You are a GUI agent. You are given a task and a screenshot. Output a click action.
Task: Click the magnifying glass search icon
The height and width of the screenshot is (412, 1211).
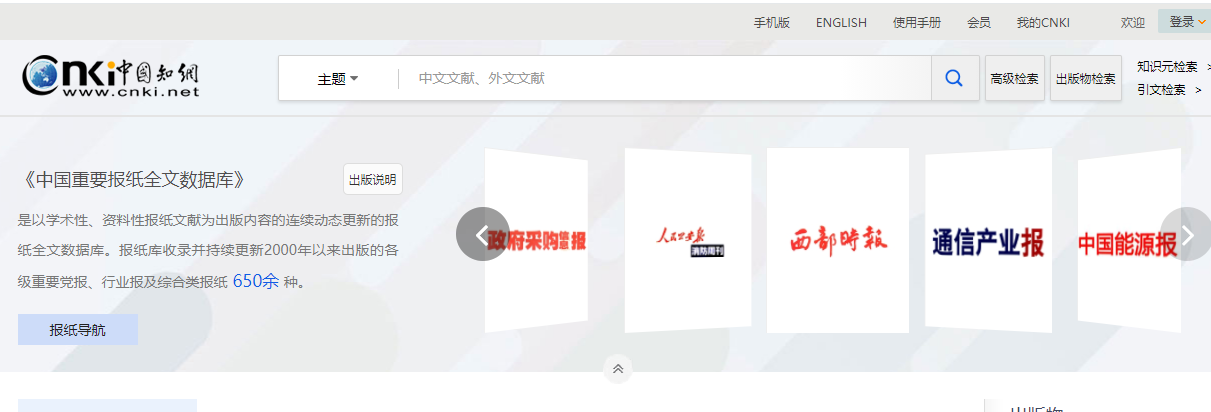tap(954, 78)
